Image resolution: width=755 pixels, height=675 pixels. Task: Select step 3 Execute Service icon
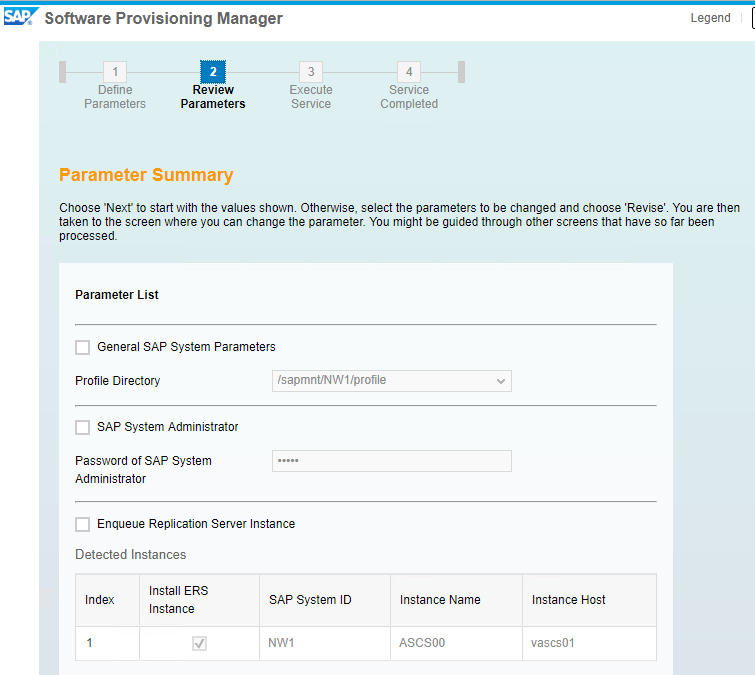(311, 72)
